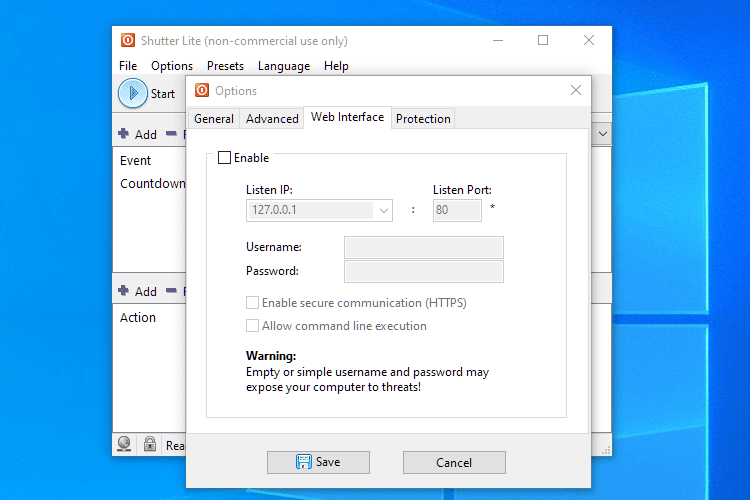This screenshot has height=500, width=750.
Task: Expand the dropdown arrow behind Options dialog
Action: 603,134
